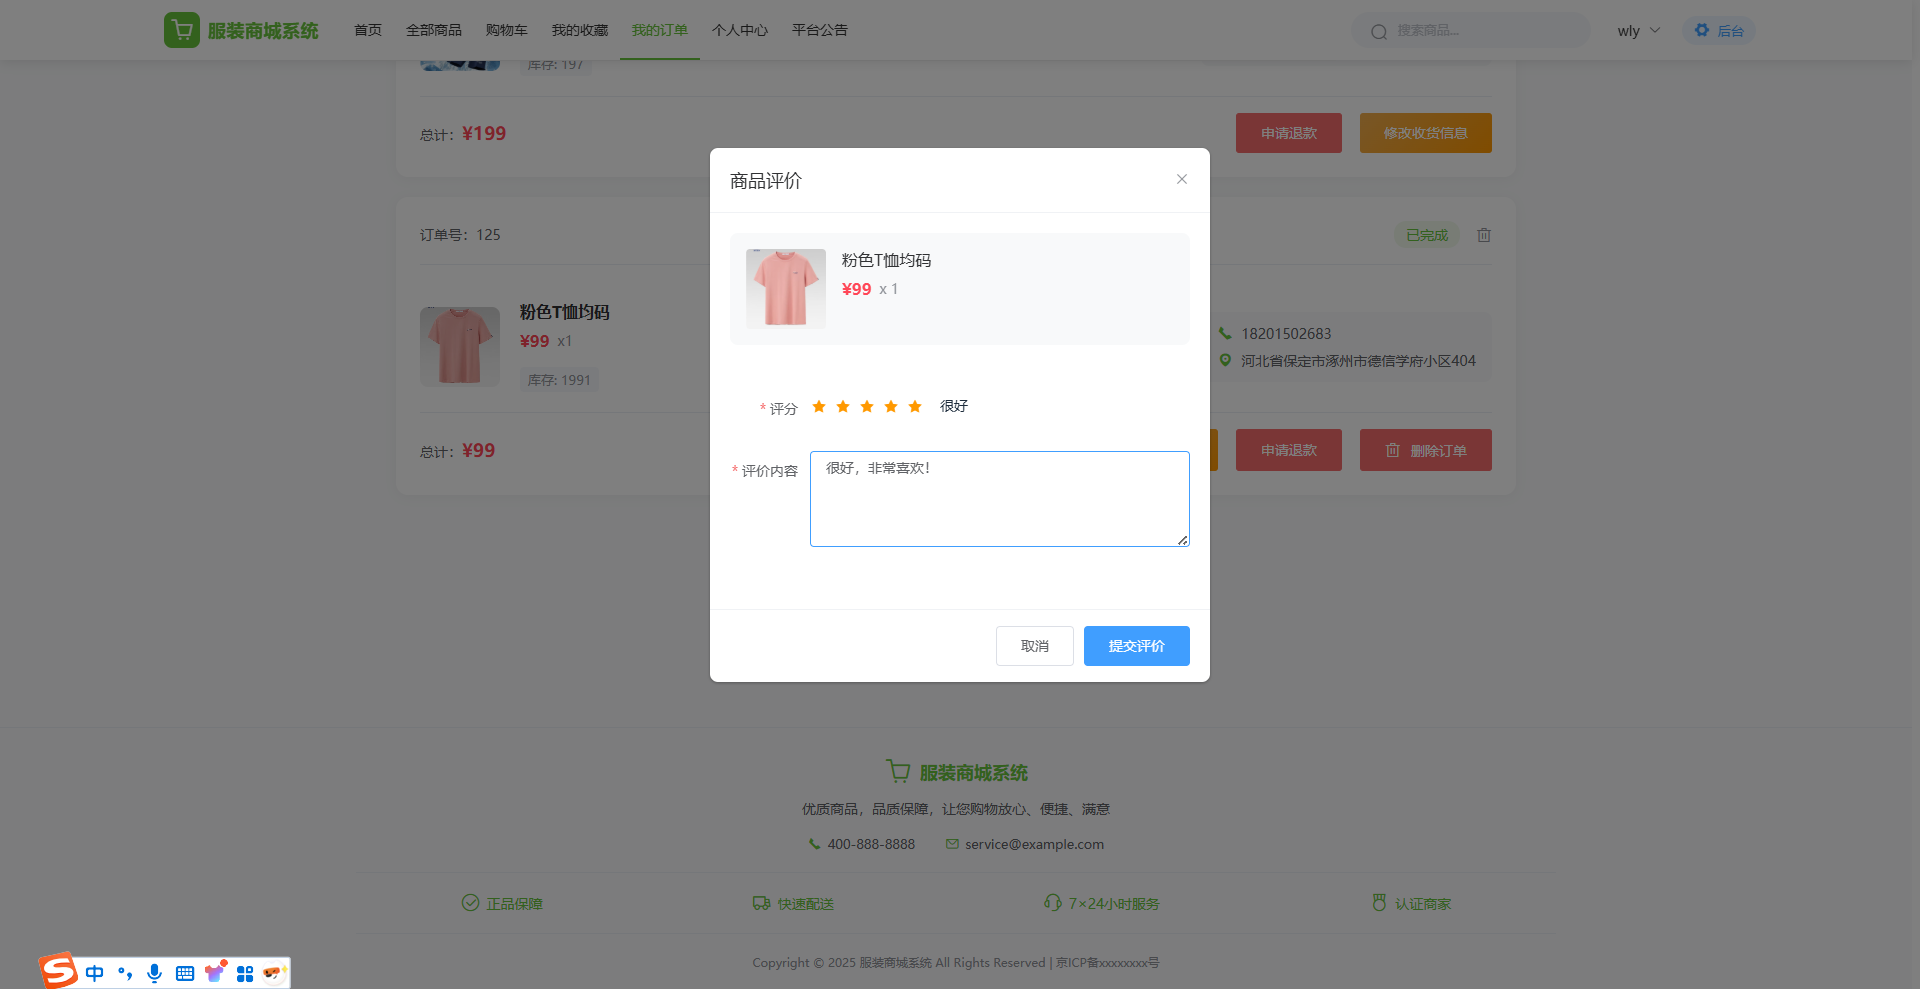Click the product search box
This screenshot has width=1920, height=989.
point(1480,31)
